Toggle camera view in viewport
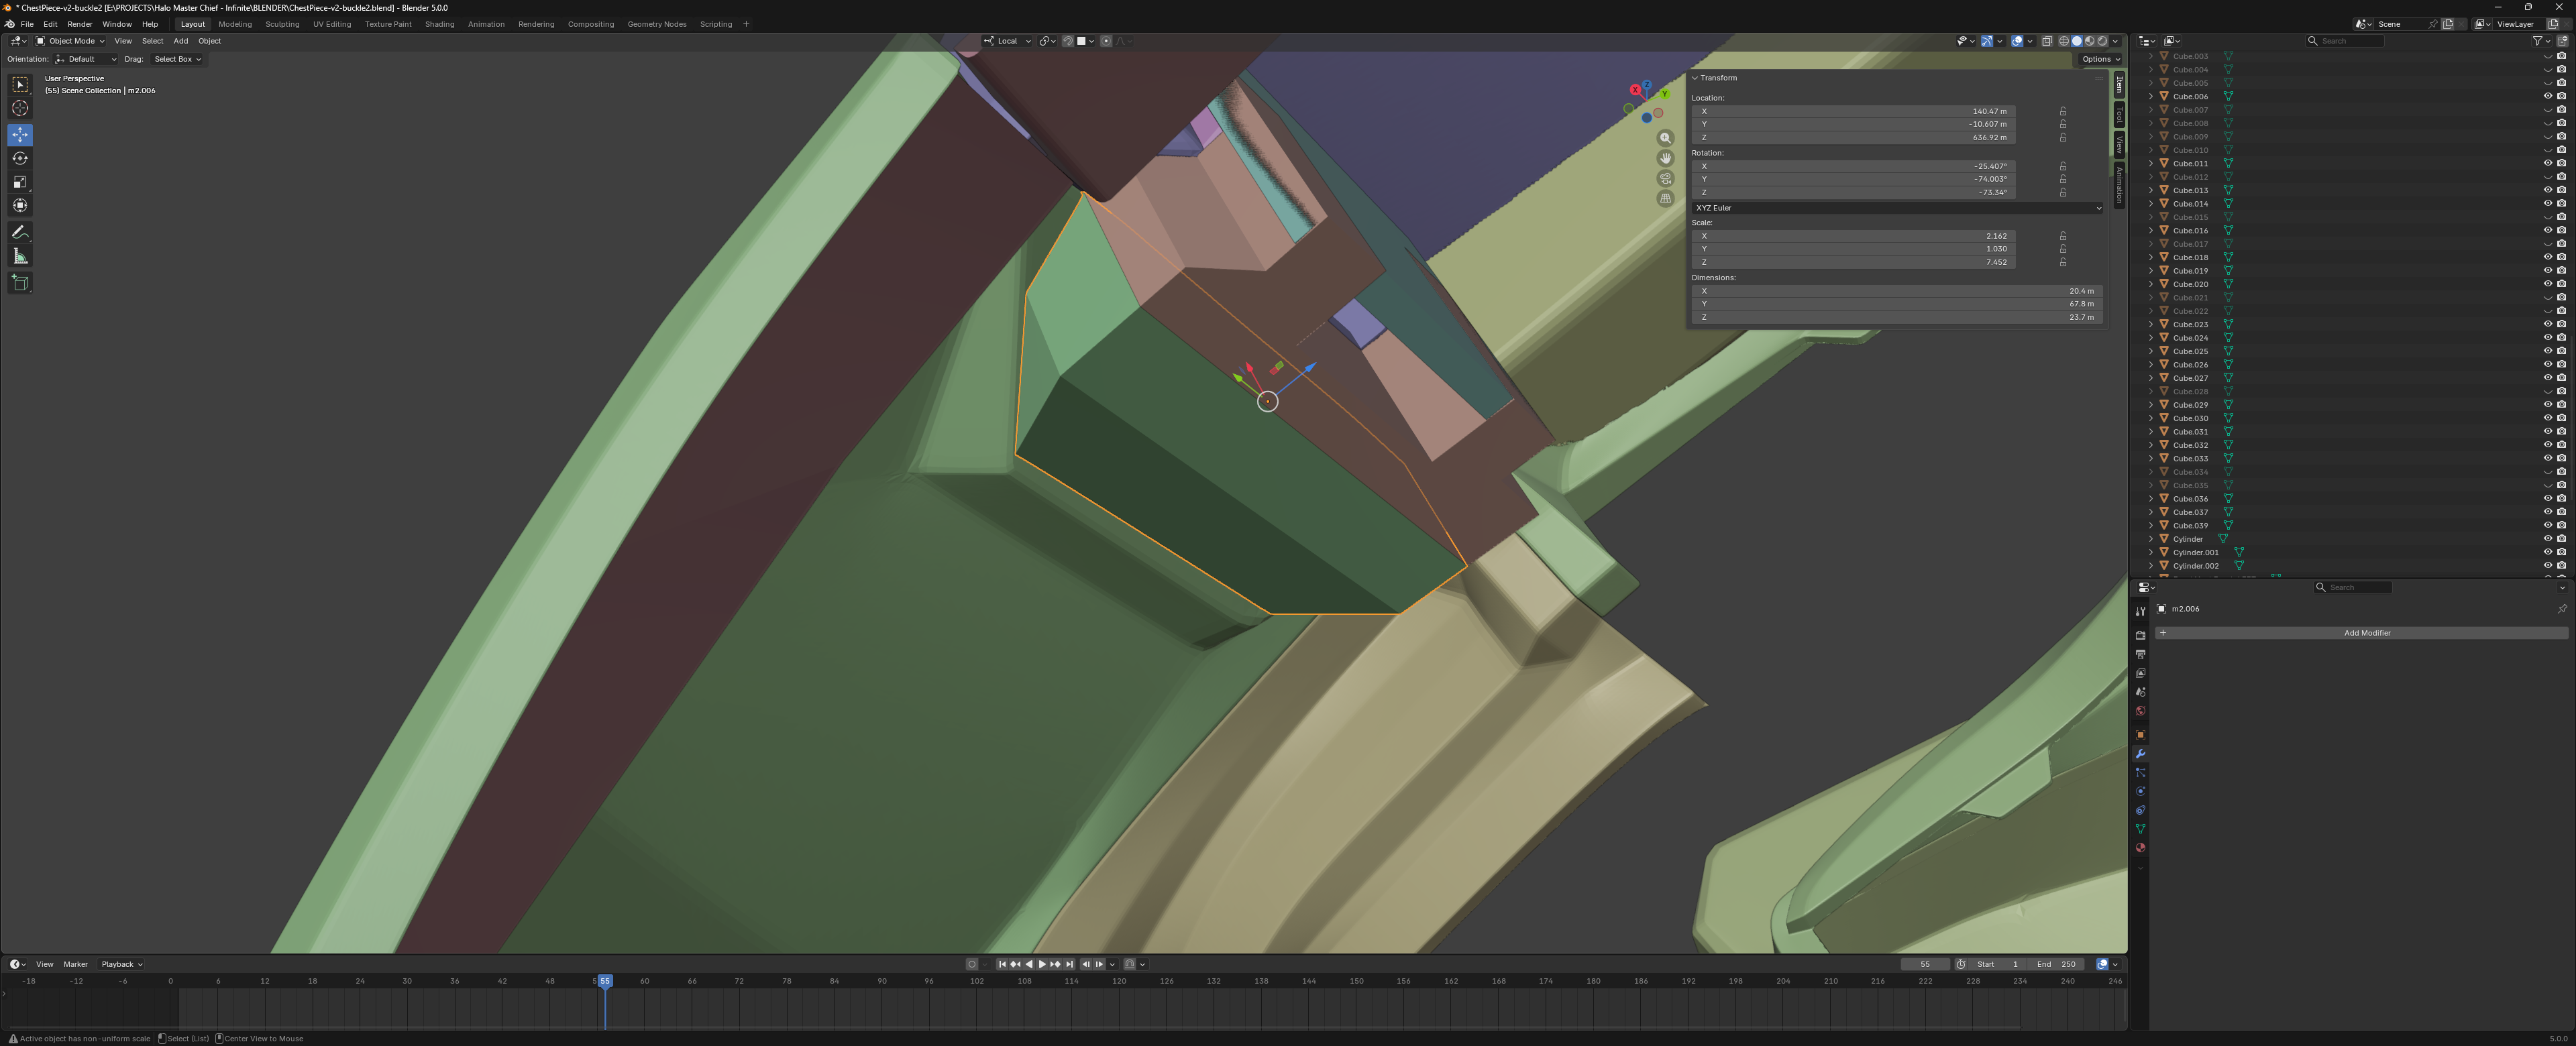The width and height of the screenshot is (2576, 1046). coord(1665,178)
